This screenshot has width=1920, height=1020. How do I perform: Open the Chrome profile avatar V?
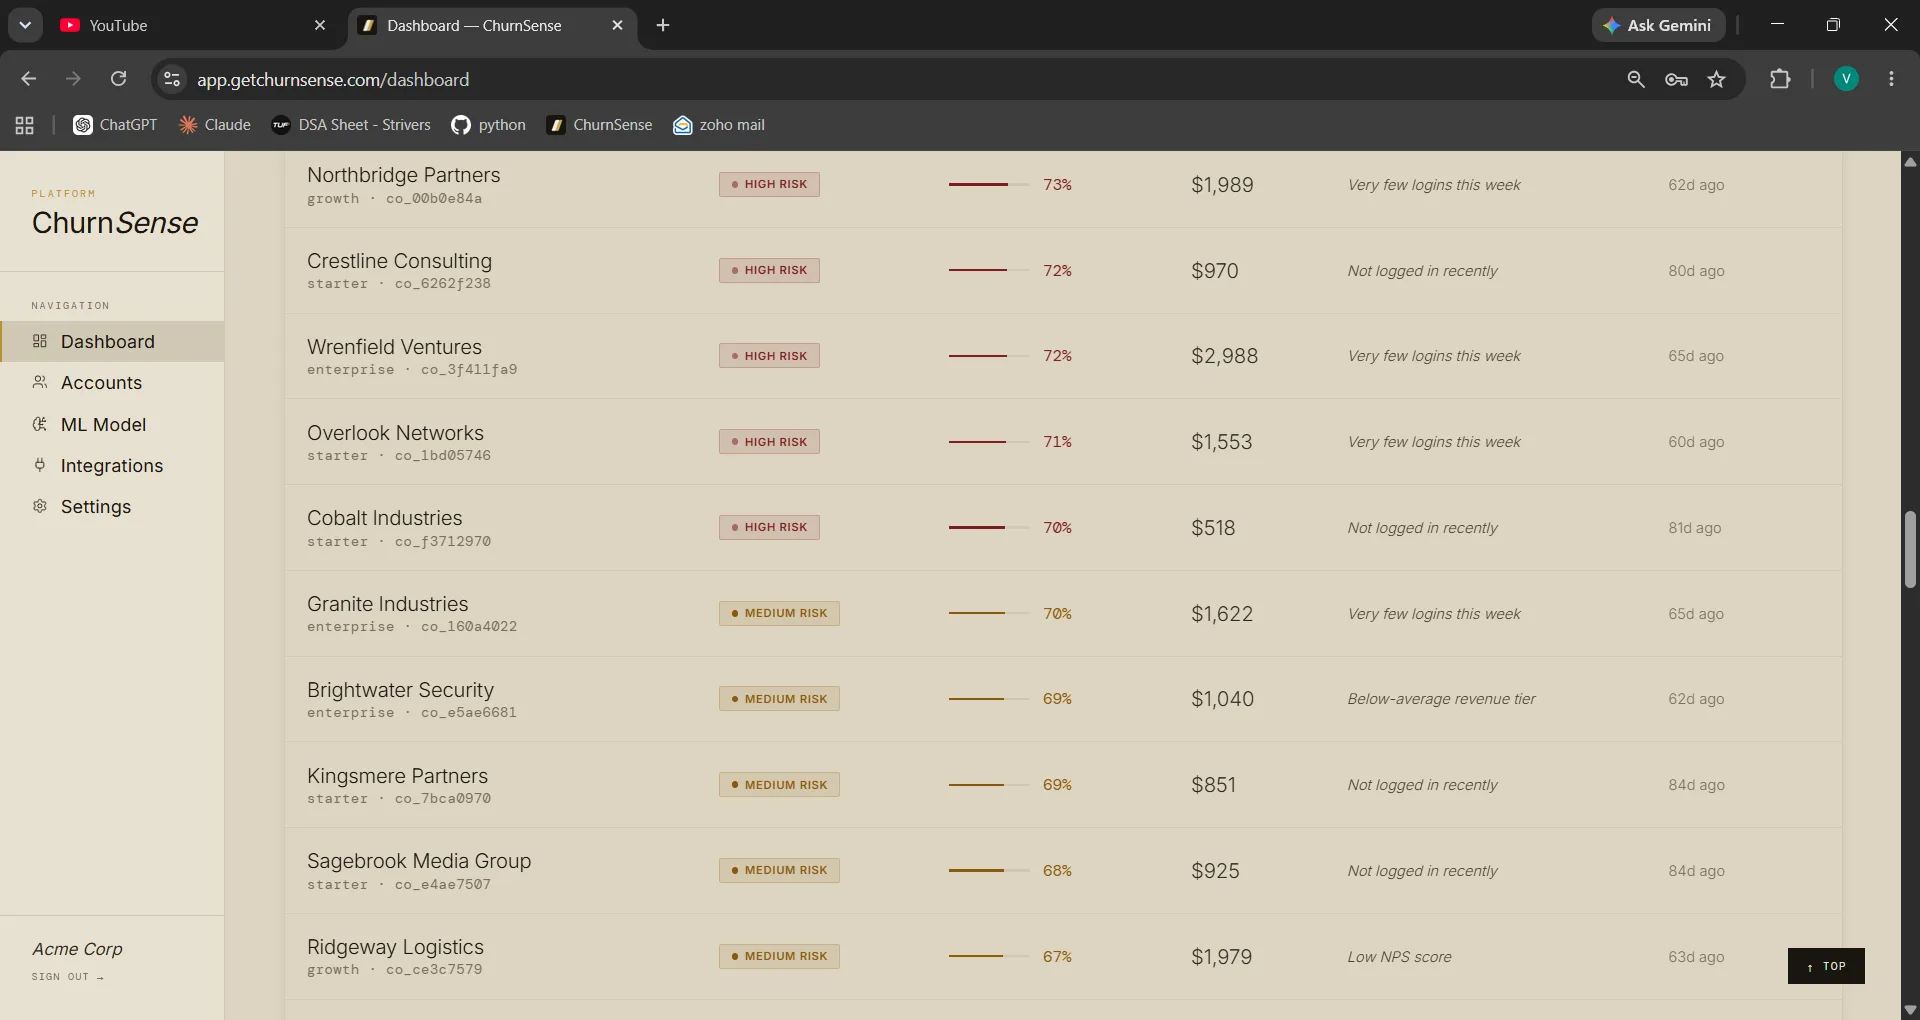pos(1846,79)
